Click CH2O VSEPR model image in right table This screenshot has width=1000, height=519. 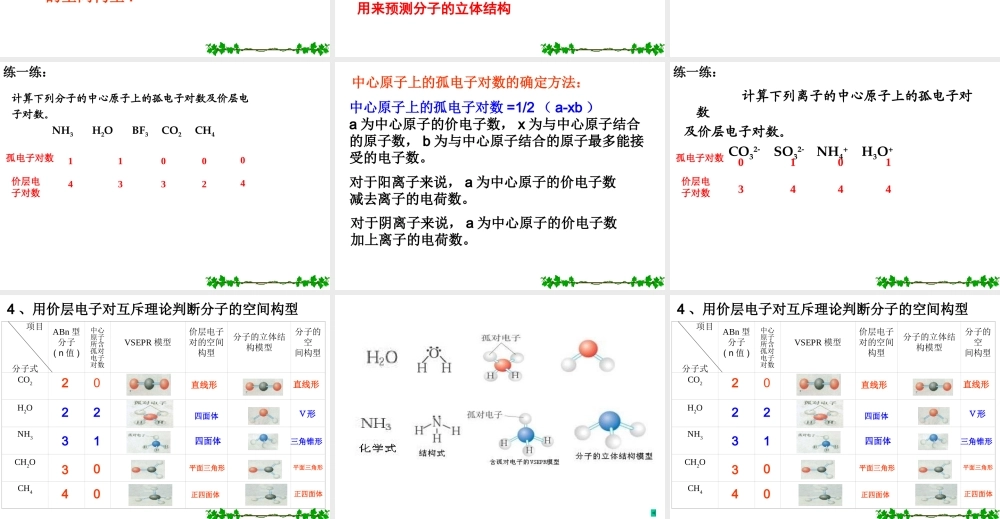pyautogui.click(x=818, y=469)
